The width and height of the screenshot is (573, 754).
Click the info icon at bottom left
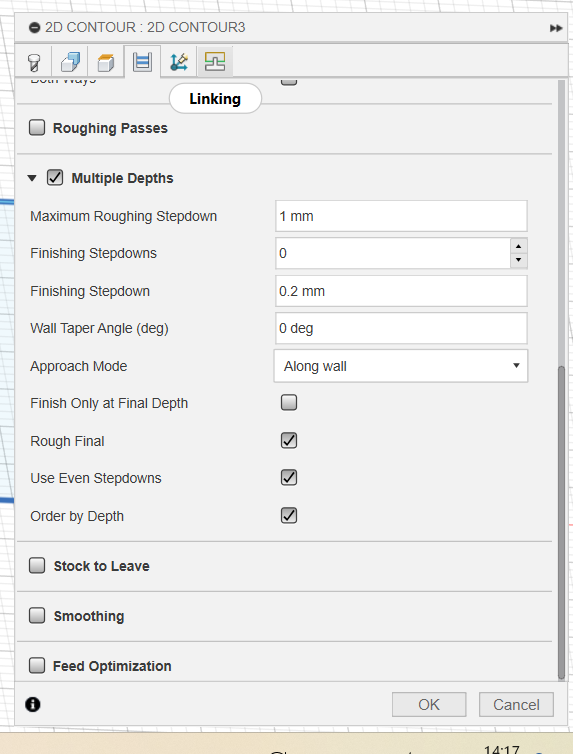[33, 704]
